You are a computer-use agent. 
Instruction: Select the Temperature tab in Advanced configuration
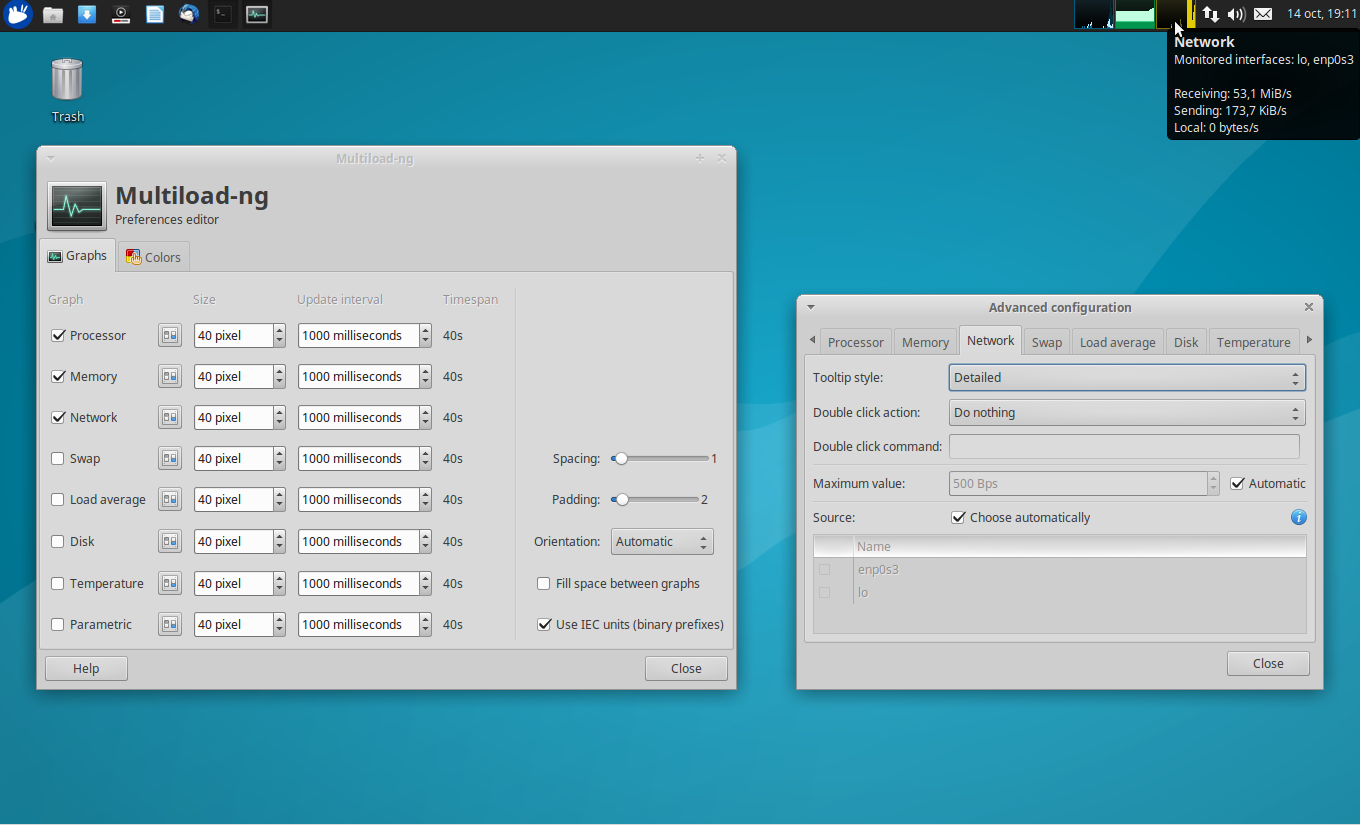[1253, 341]
